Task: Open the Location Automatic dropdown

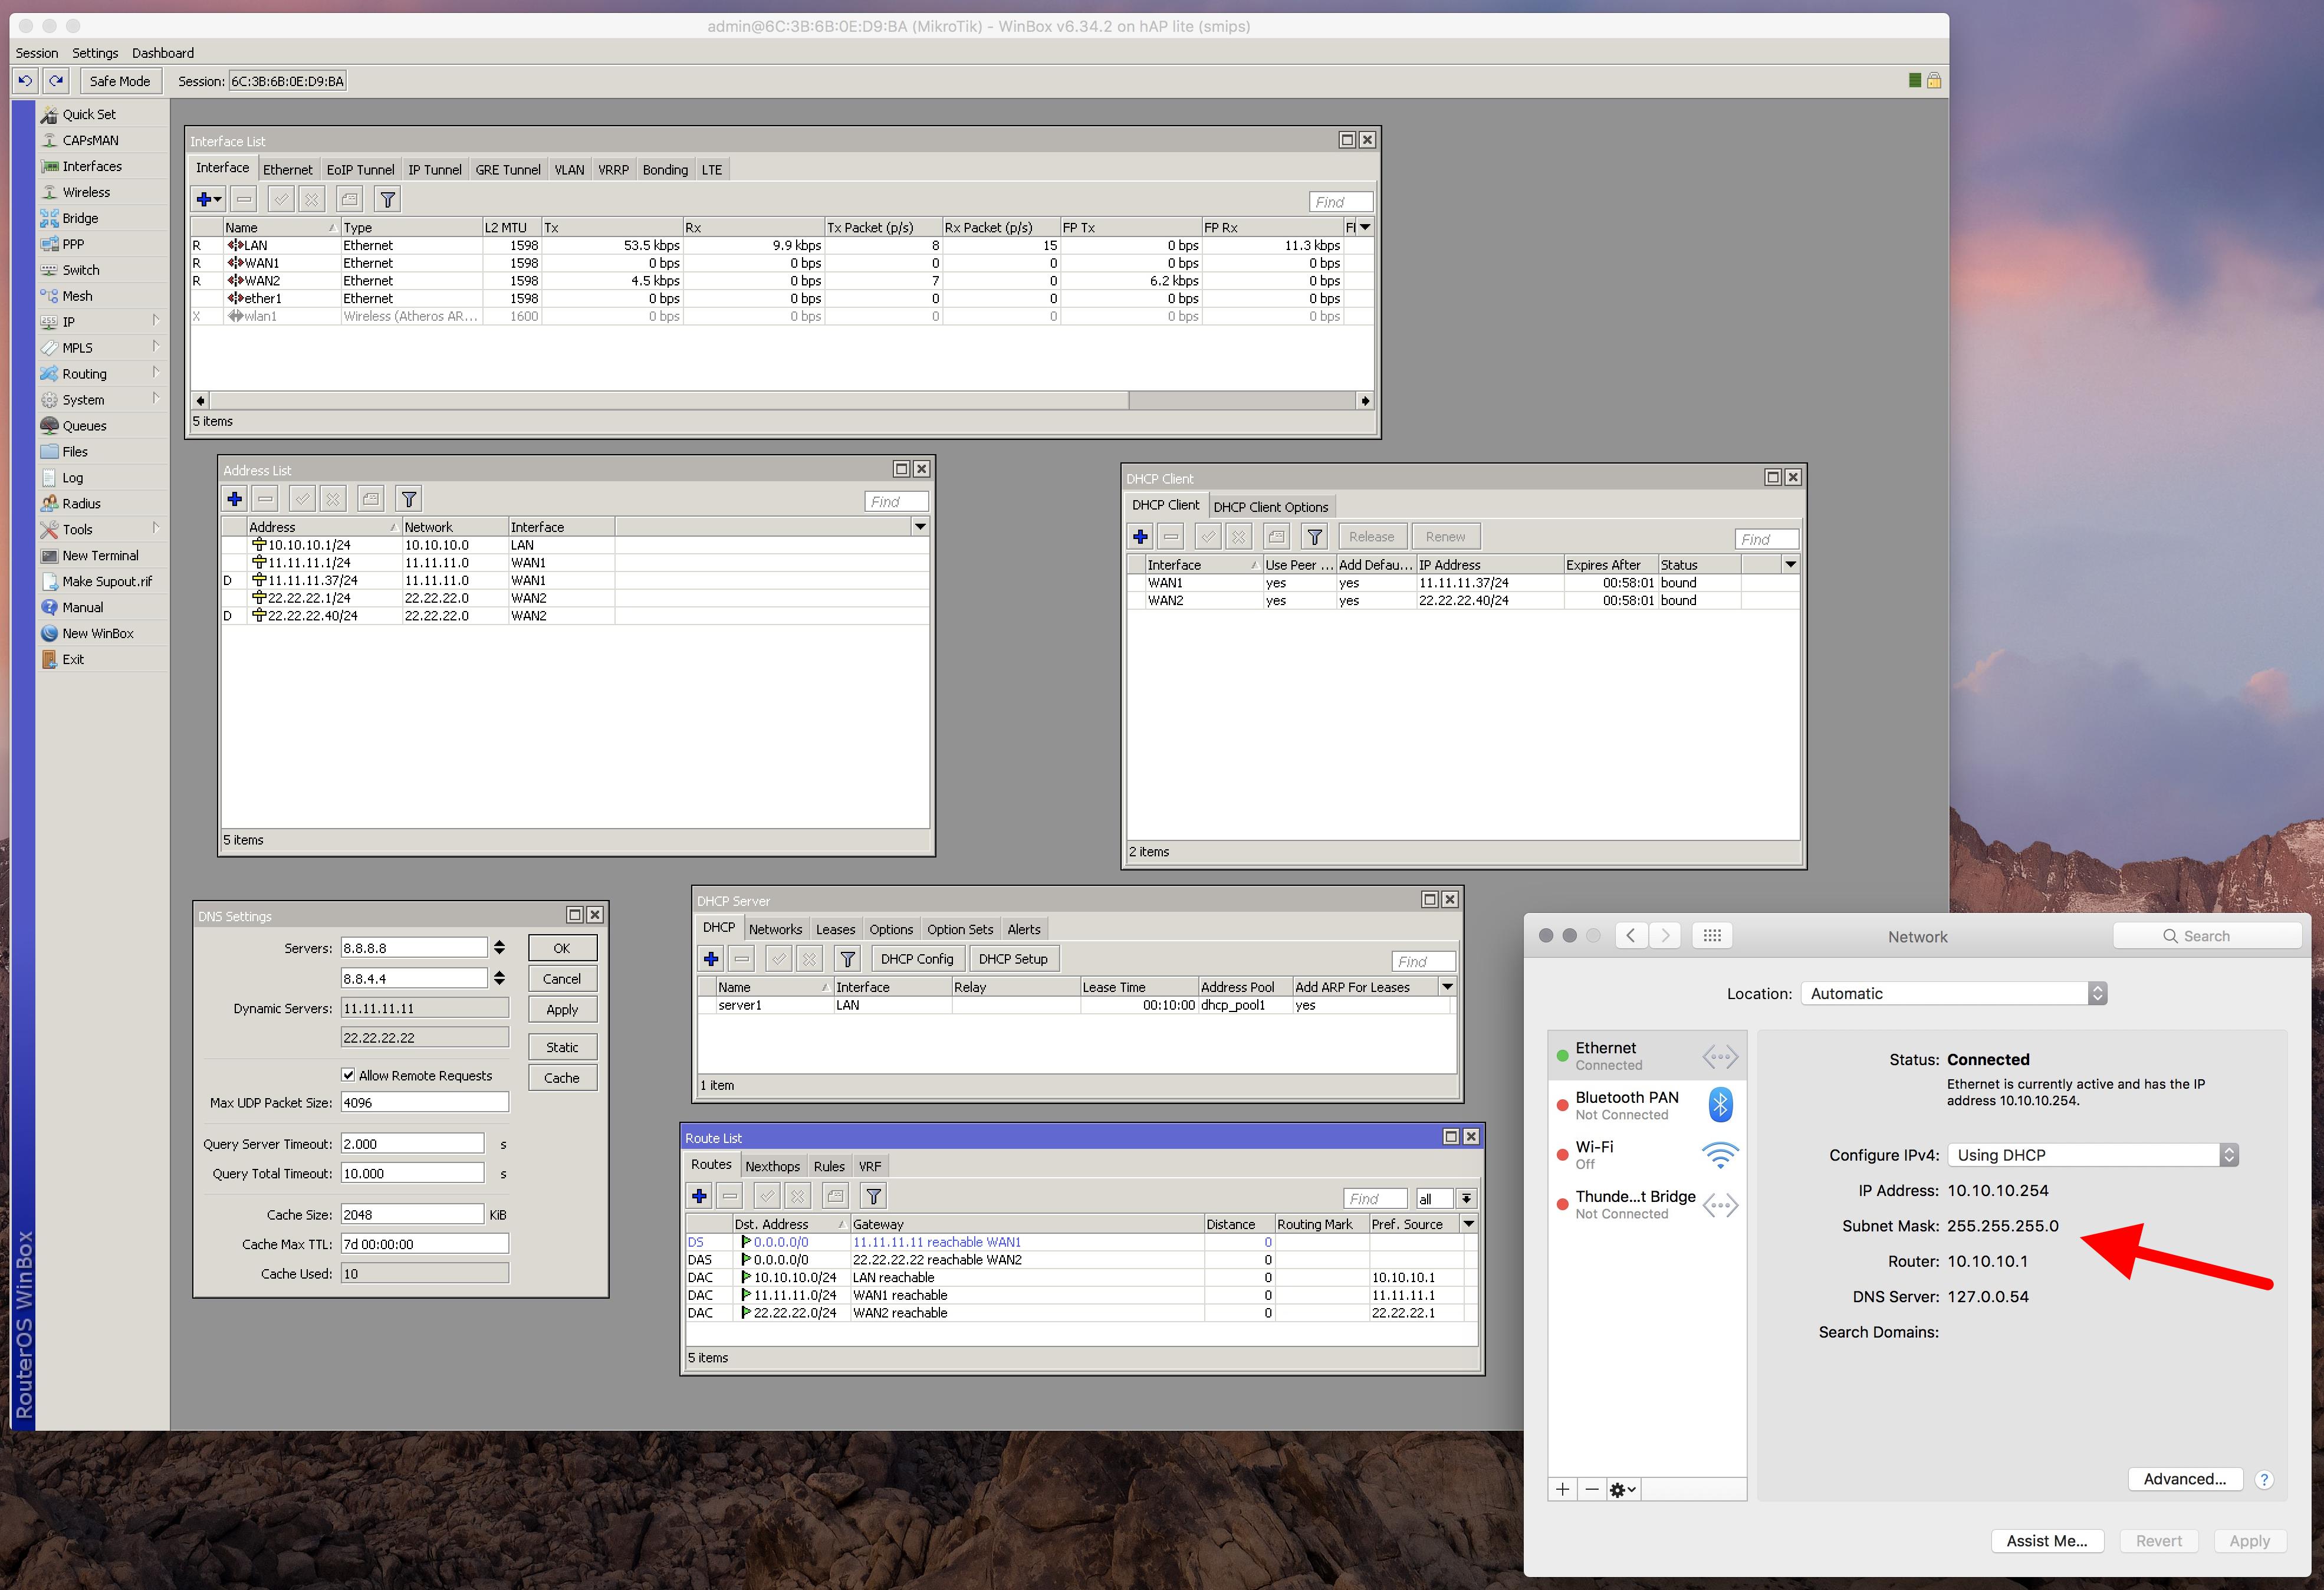Action: click(1953, 993)
